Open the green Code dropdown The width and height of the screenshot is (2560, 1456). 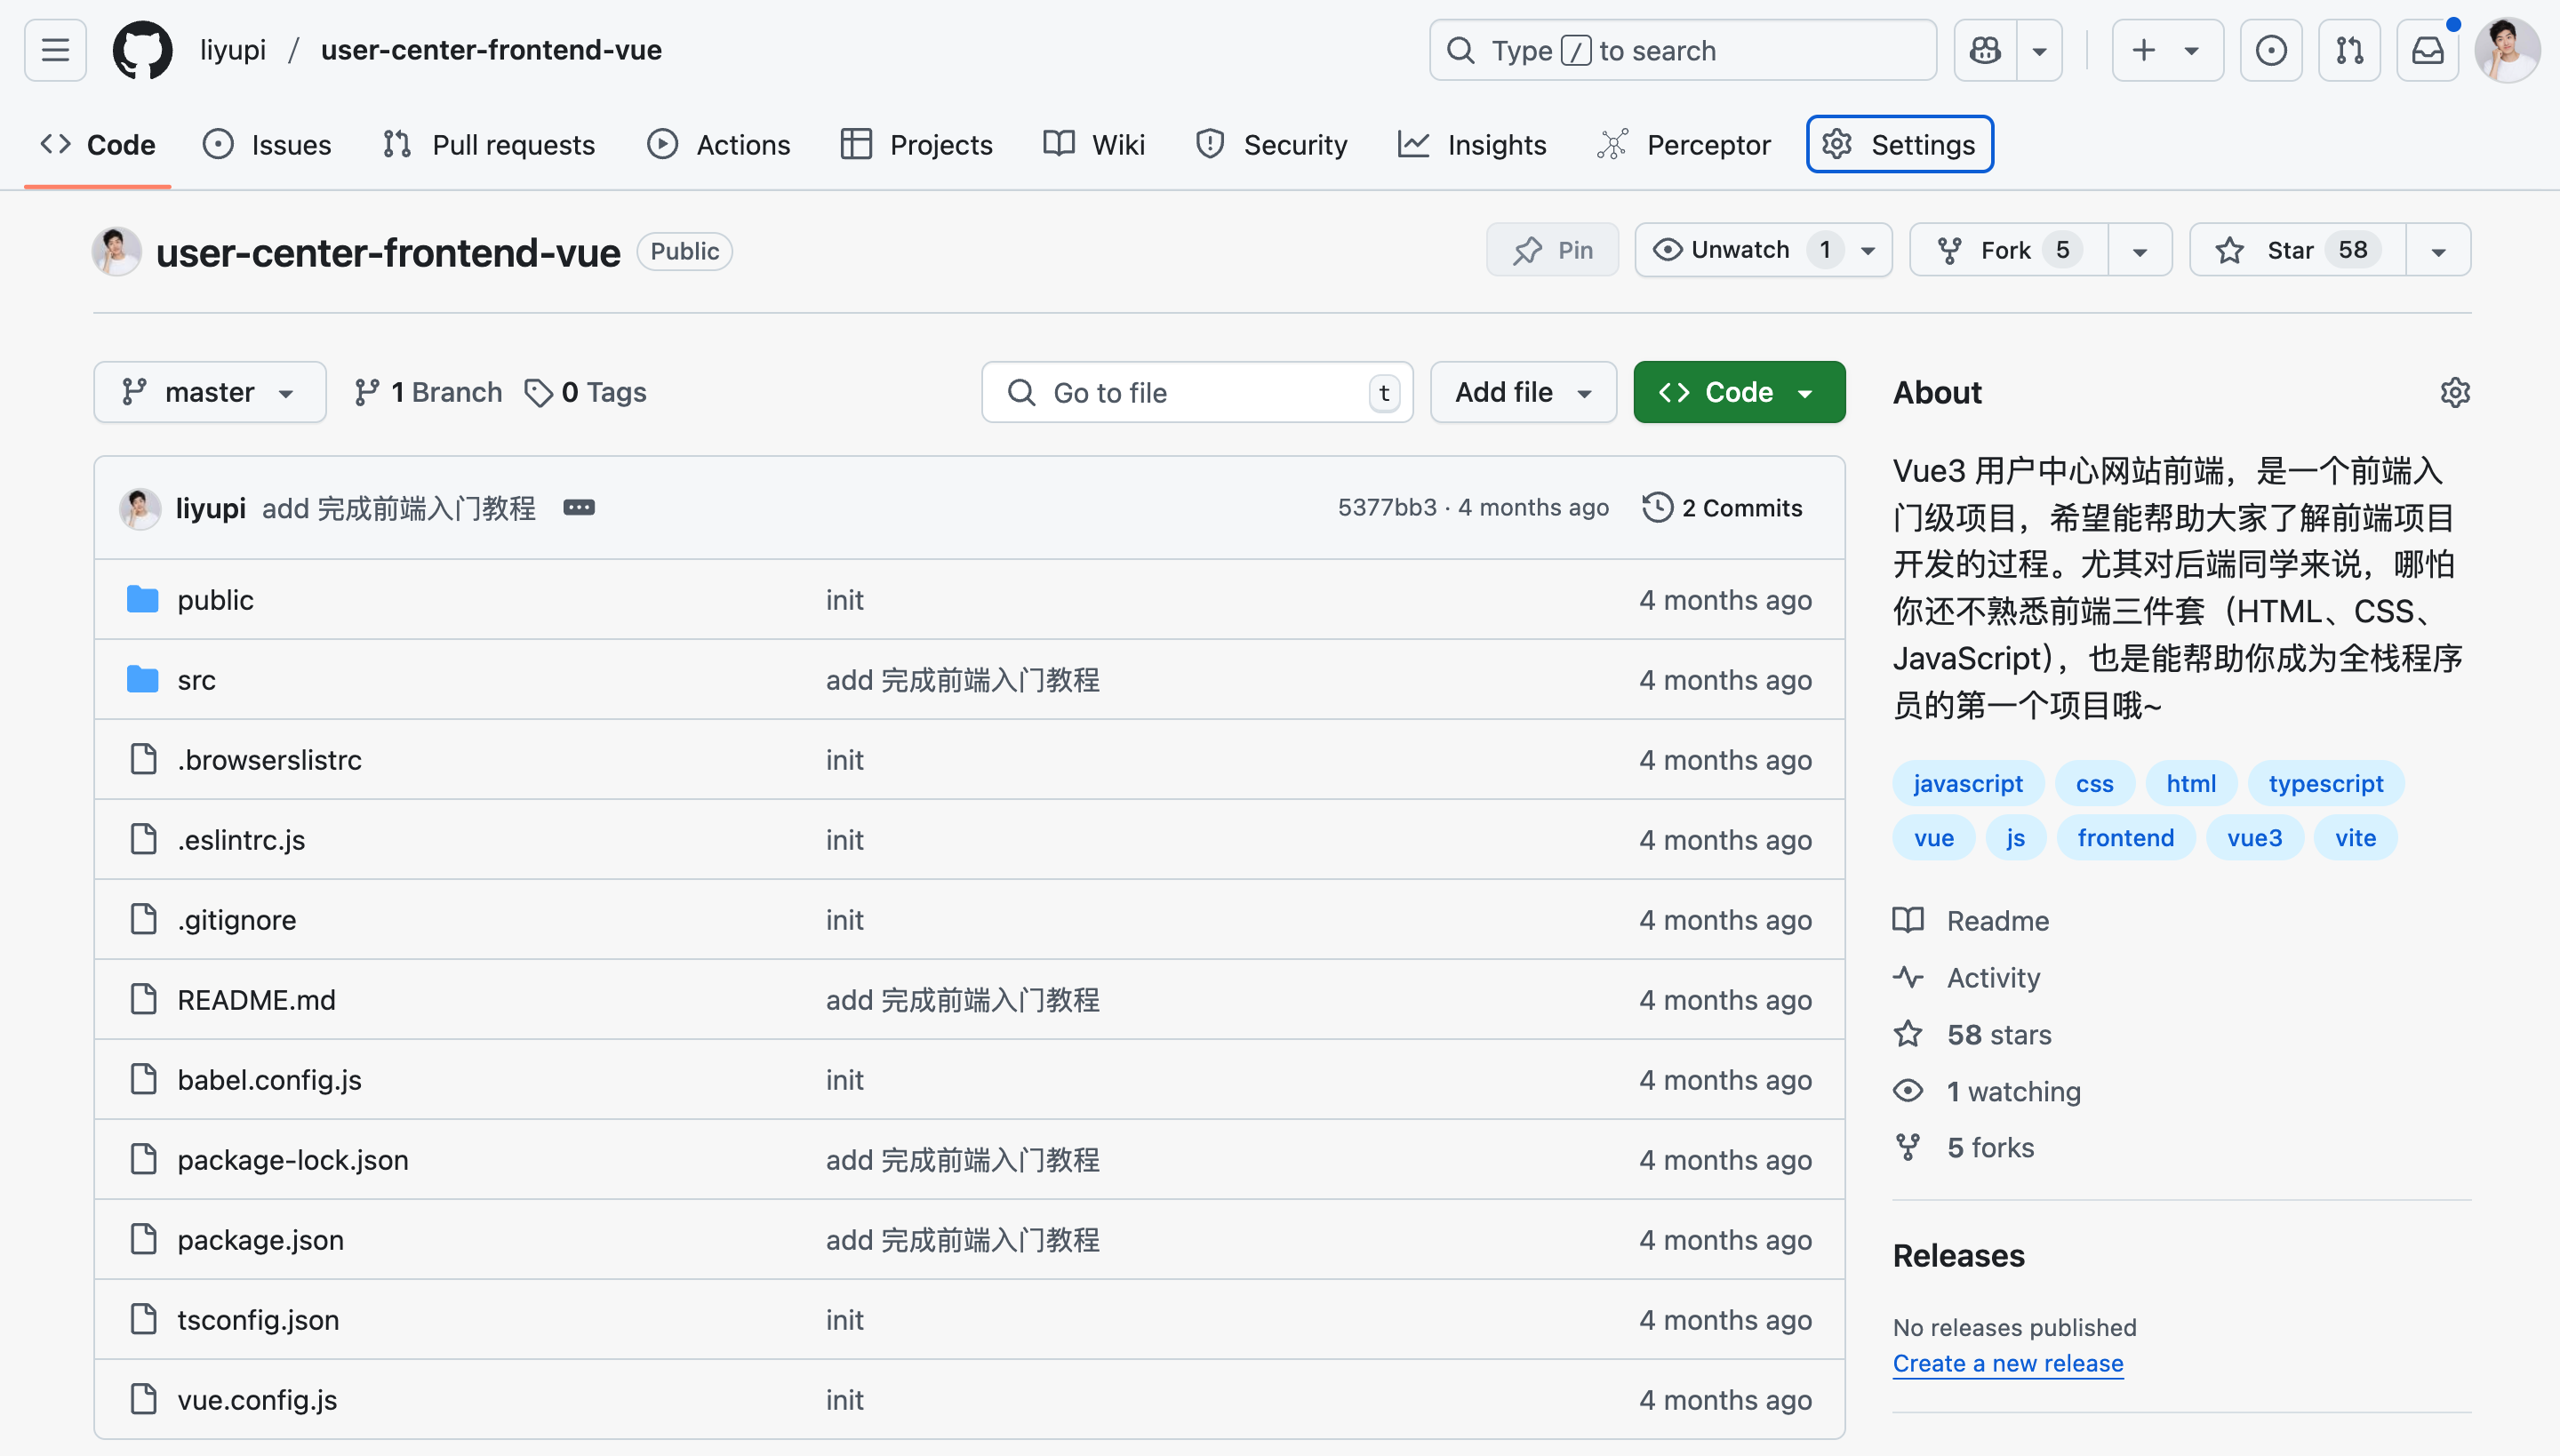coord(1738,392)
